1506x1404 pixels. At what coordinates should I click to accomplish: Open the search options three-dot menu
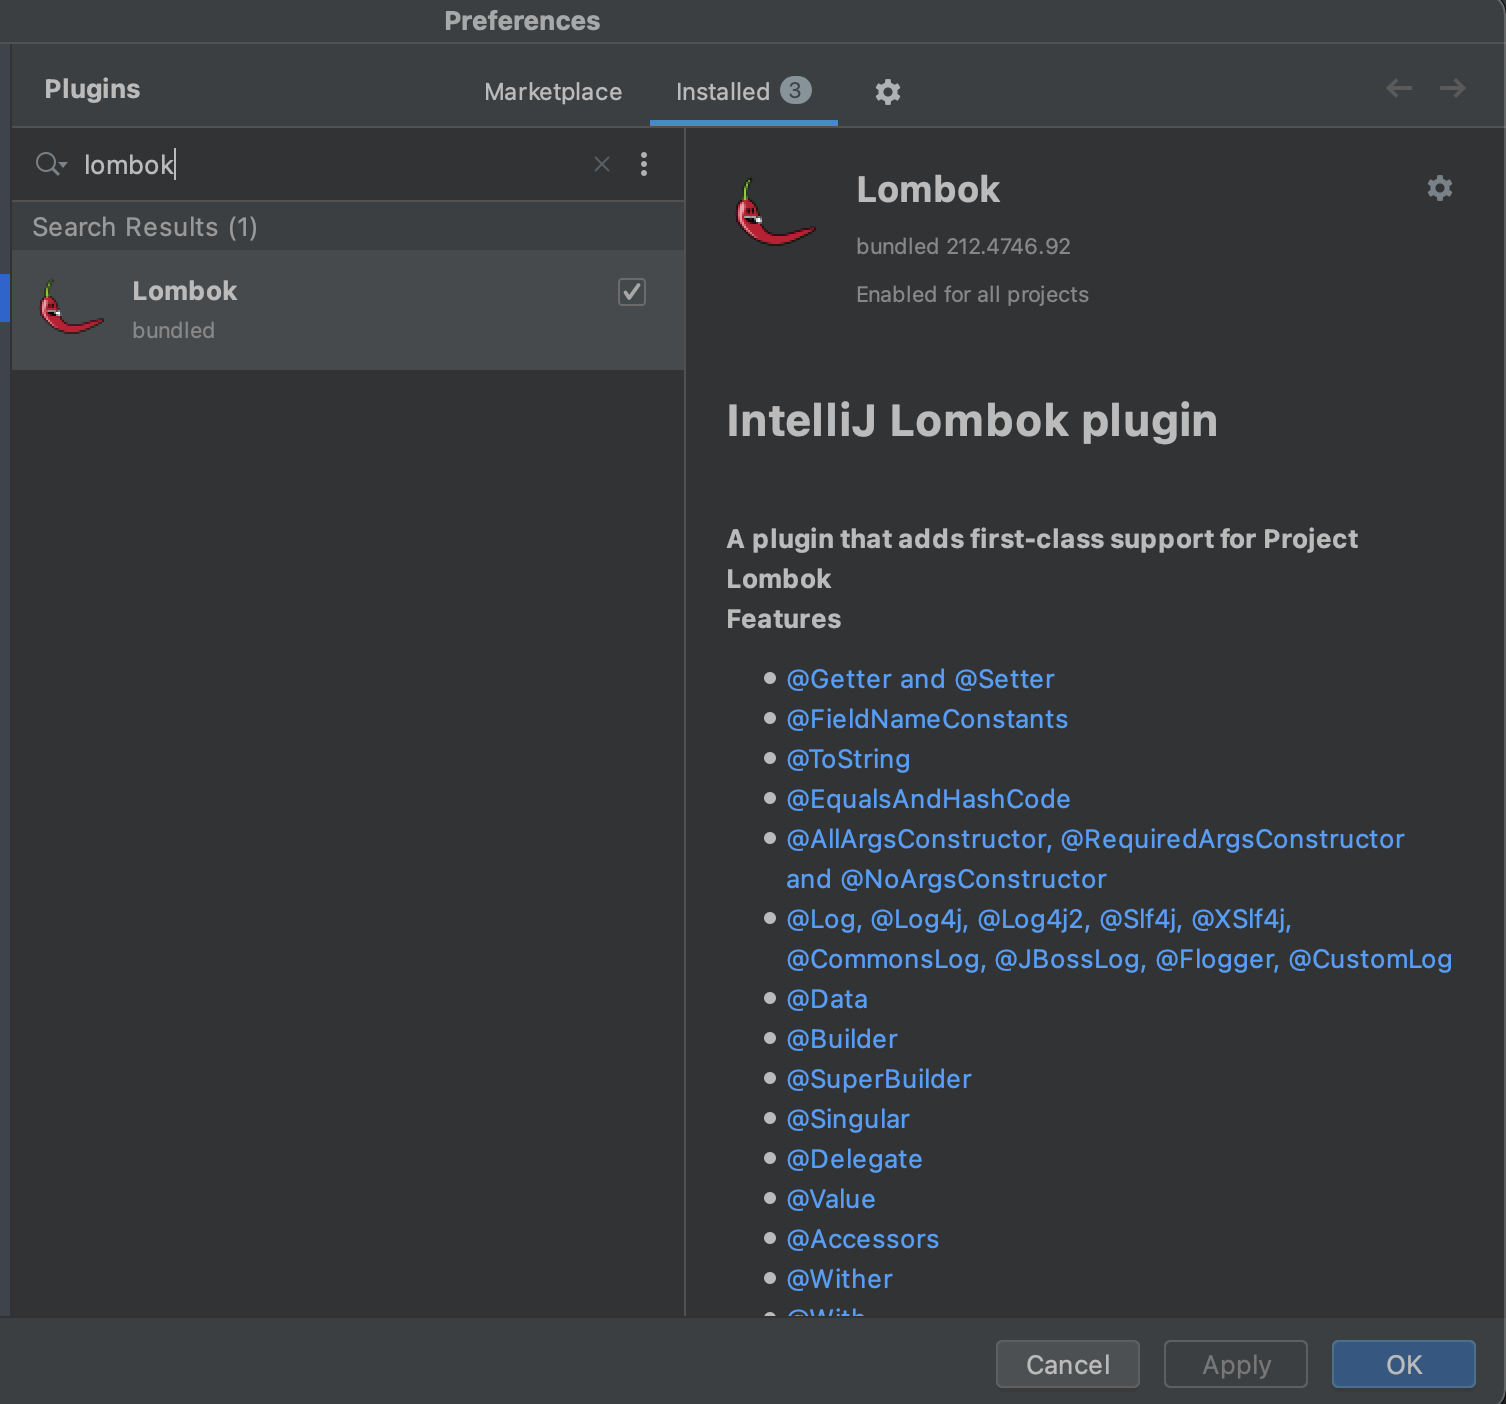644,164
